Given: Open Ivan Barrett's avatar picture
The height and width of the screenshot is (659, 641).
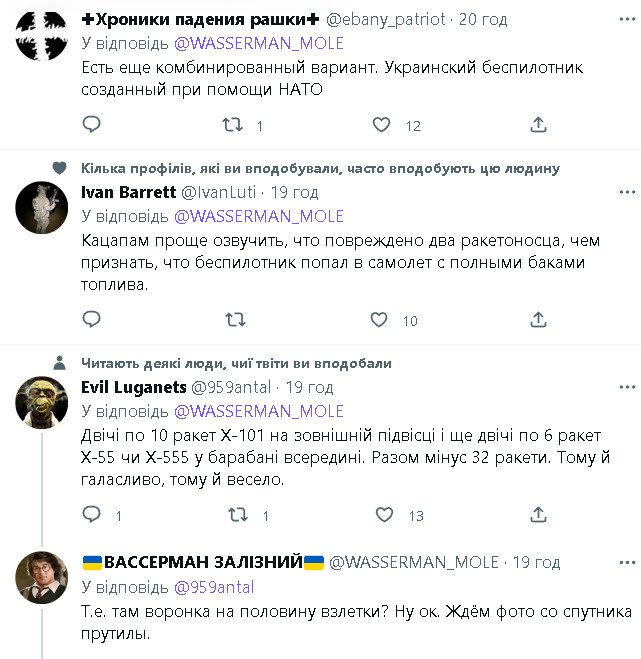Looking at the screenshot, I should [42, 207].
